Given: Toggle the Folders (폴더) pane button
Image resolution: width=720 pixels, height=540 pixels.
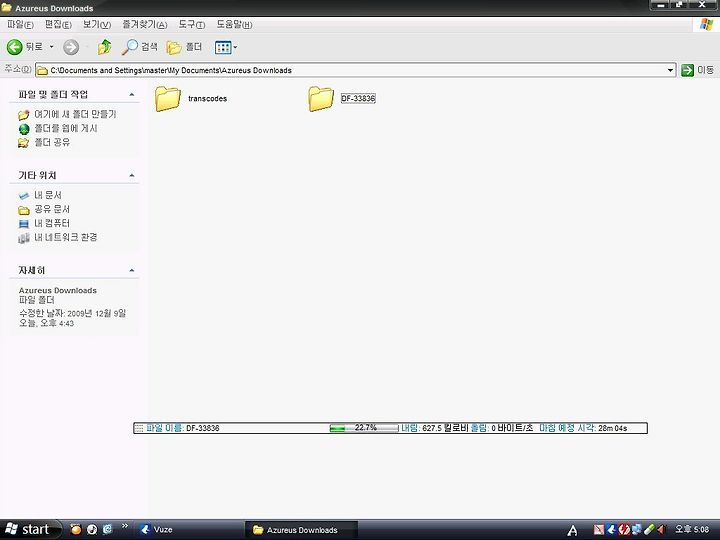Looking at the screenshot, I should pos(184,47).
